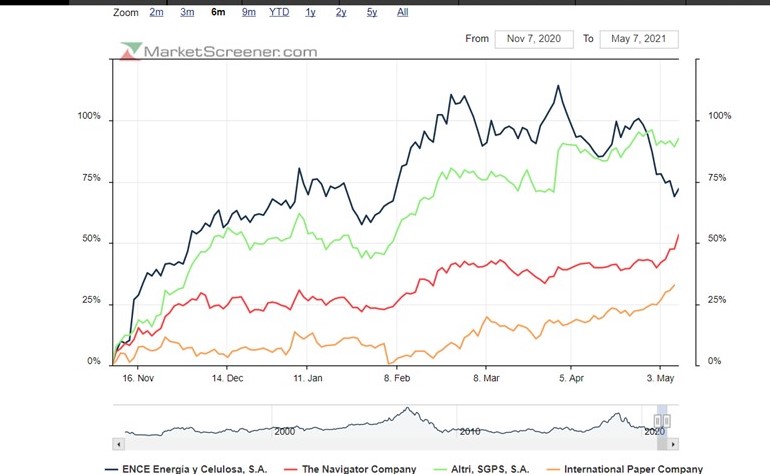This screenshot has width=770, height=474.
Task: Click the 5. Apr x-axis label
Action: pyautogui.click(x=571, y=378)
